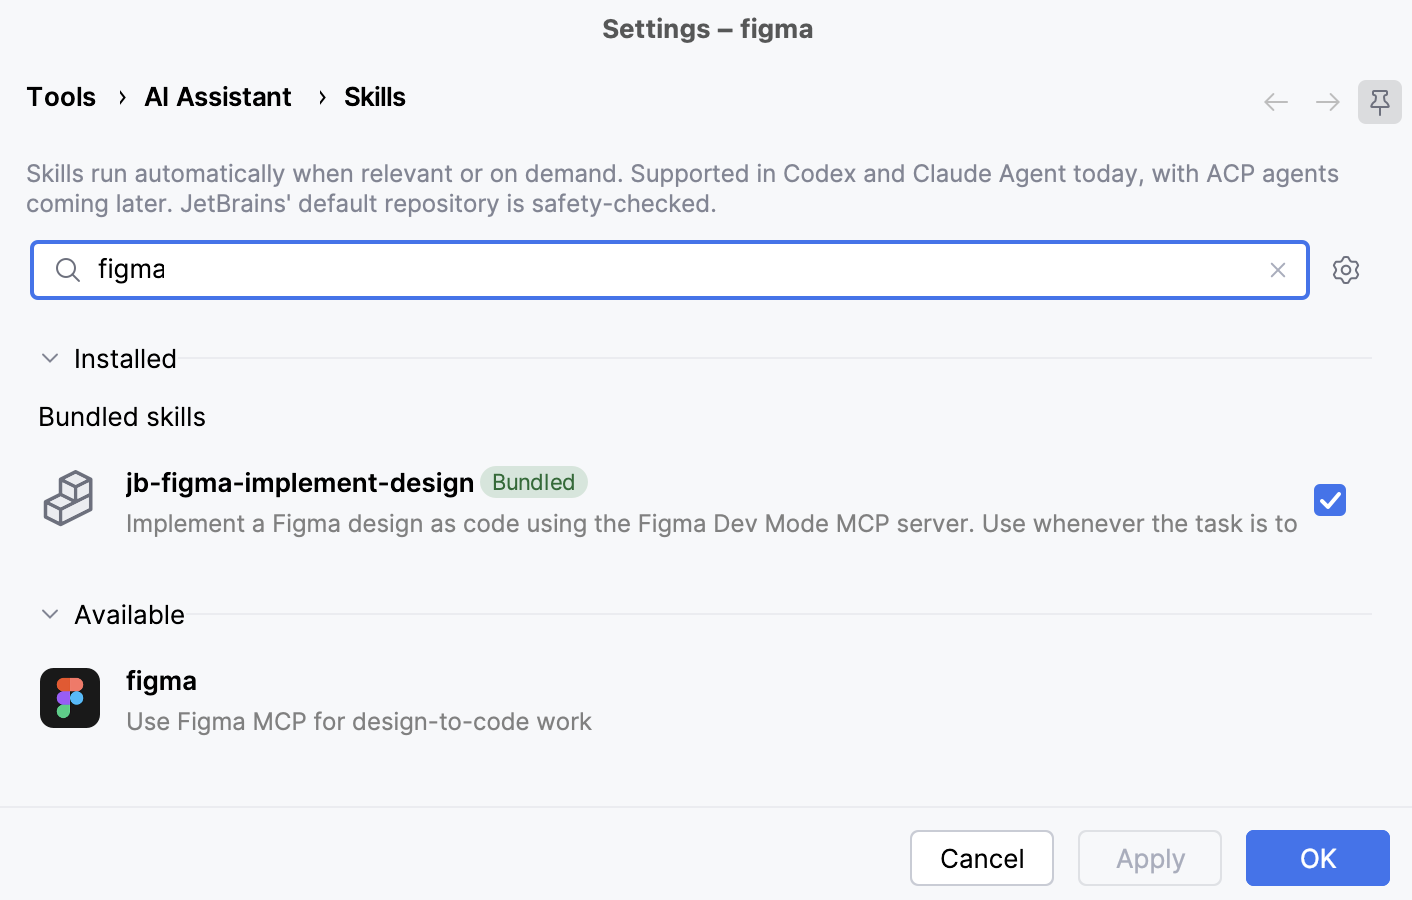The width and height of the screenshot is (1412, 900).
Task: Focus the skills search field
Action: tap(670, 270)
